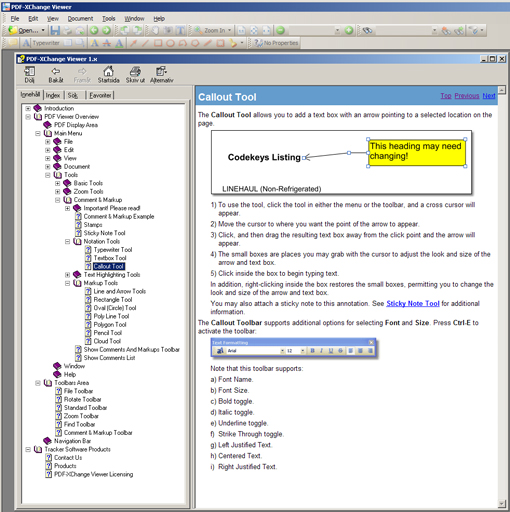
Task: Click the Open file toolbar button
Action: (23, 31)
